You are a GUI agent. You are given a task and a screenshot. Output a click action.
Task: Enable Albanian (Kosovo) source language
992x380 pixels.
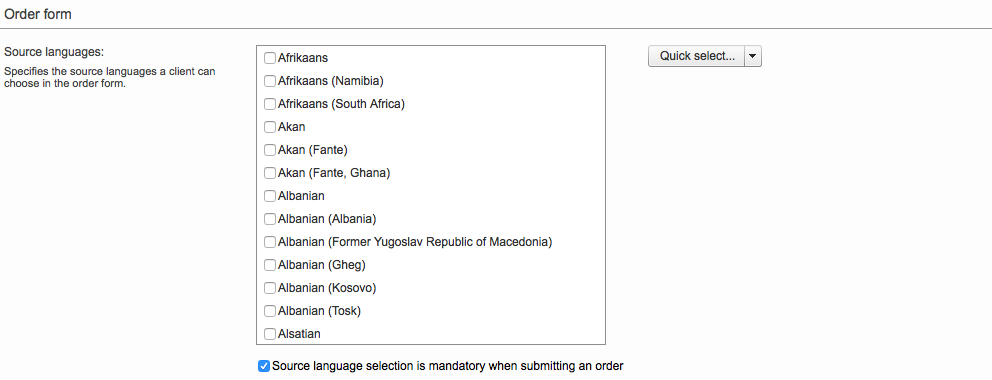[x=270, y=288]
